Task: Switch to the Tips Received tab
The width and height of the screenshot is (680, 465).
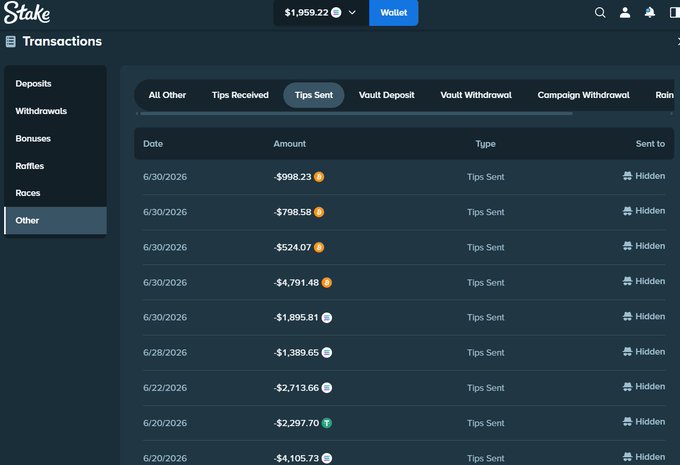Action: (x=240, y=95)
